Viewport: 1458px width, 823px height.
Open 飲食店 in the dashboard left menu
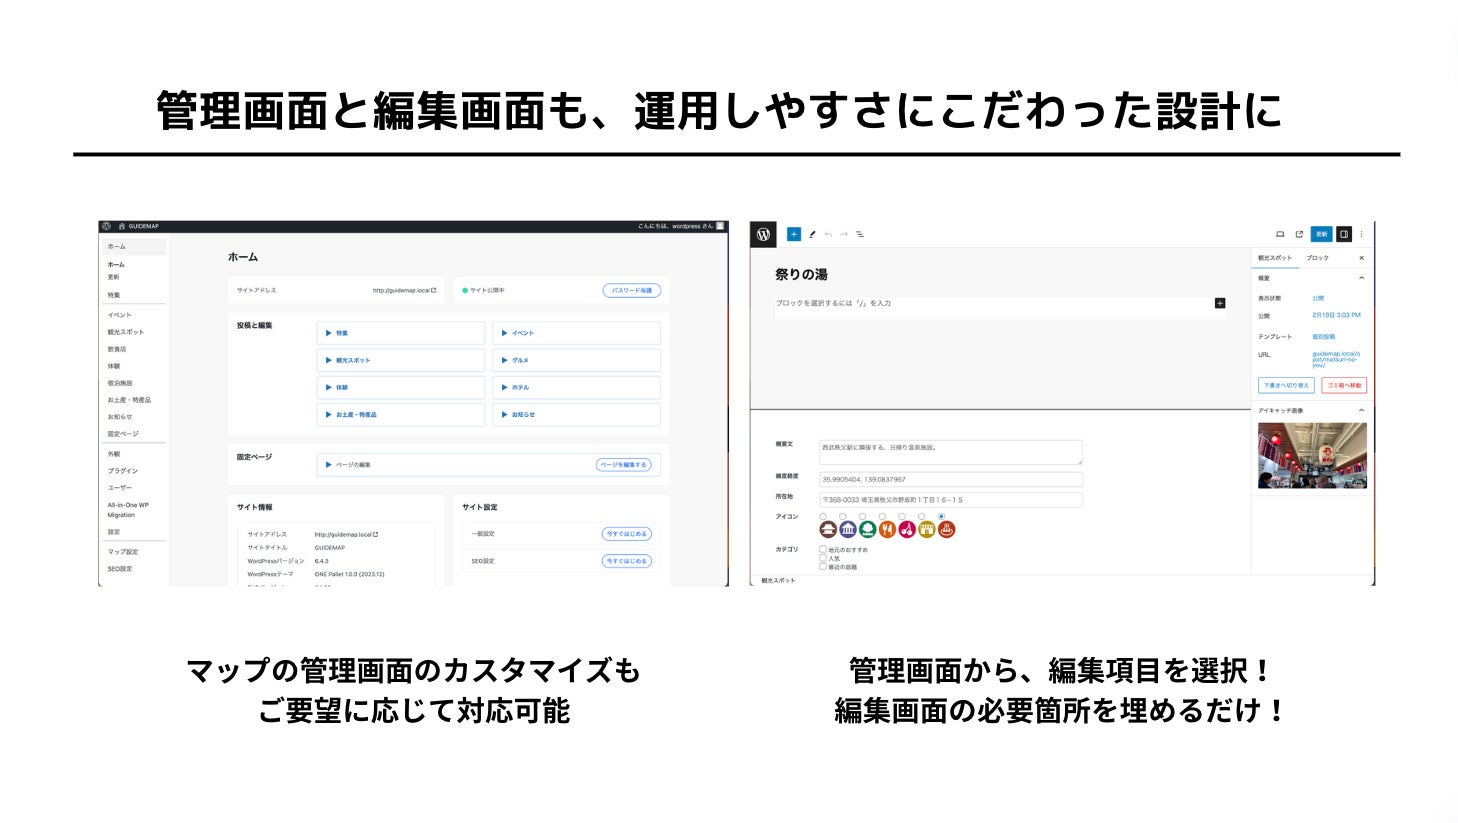[x=117, y=349]
